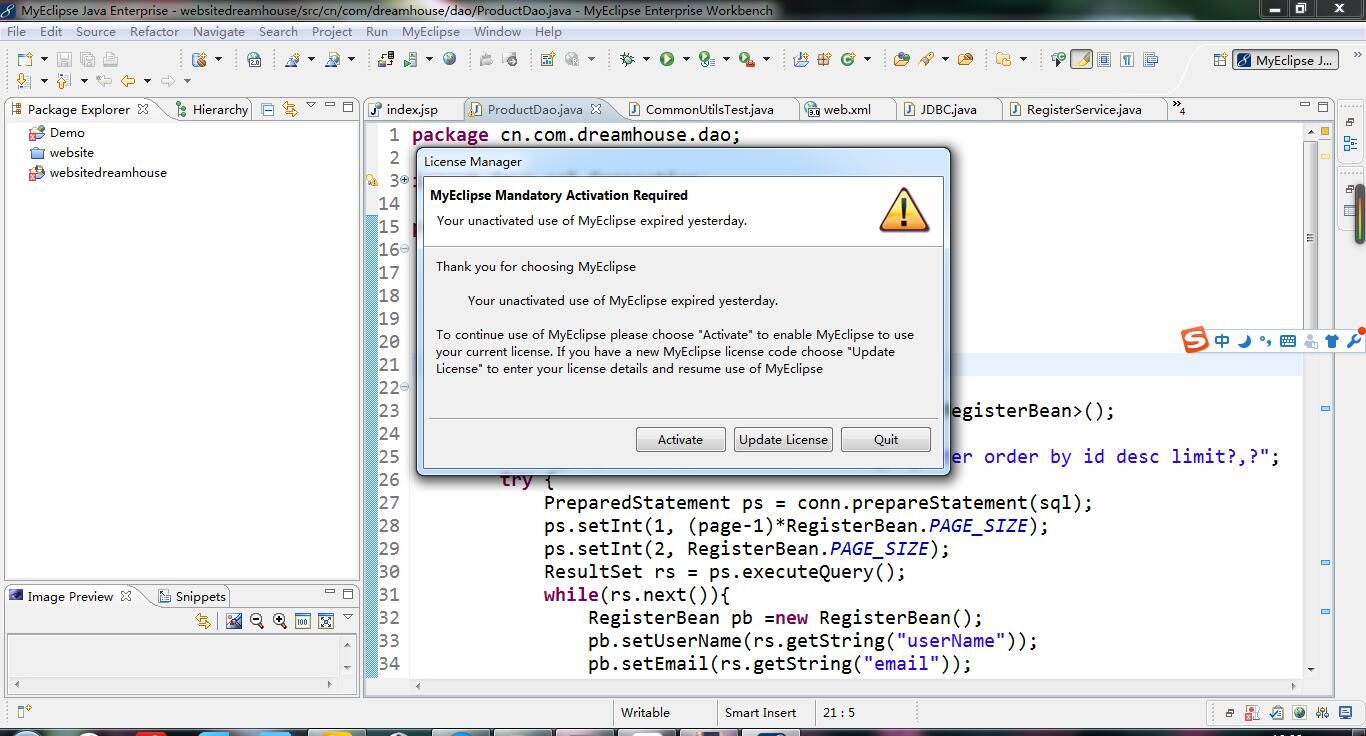Open the Refactor menu
1366x736 pixels.
154,32
